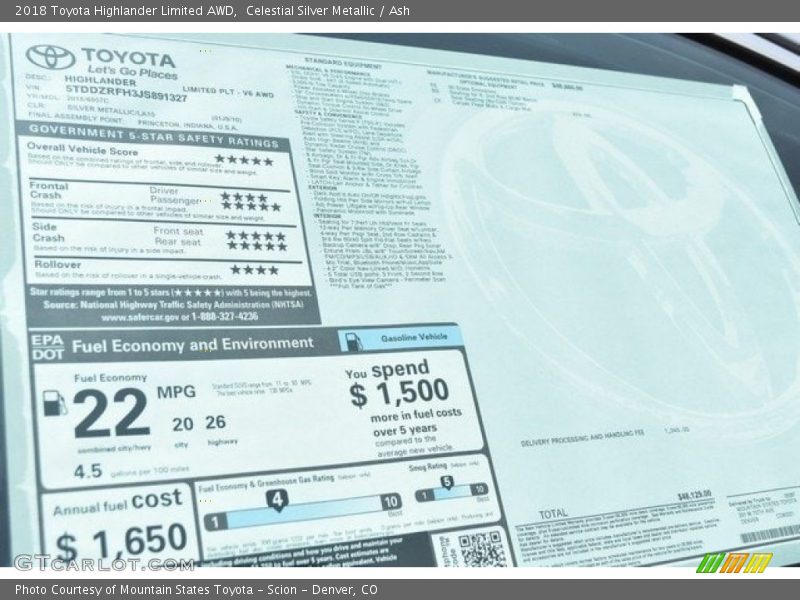Screen dimensions: 800x600
Task: Click the colorful striped logo in bottom corner
Action: [734, 563]
